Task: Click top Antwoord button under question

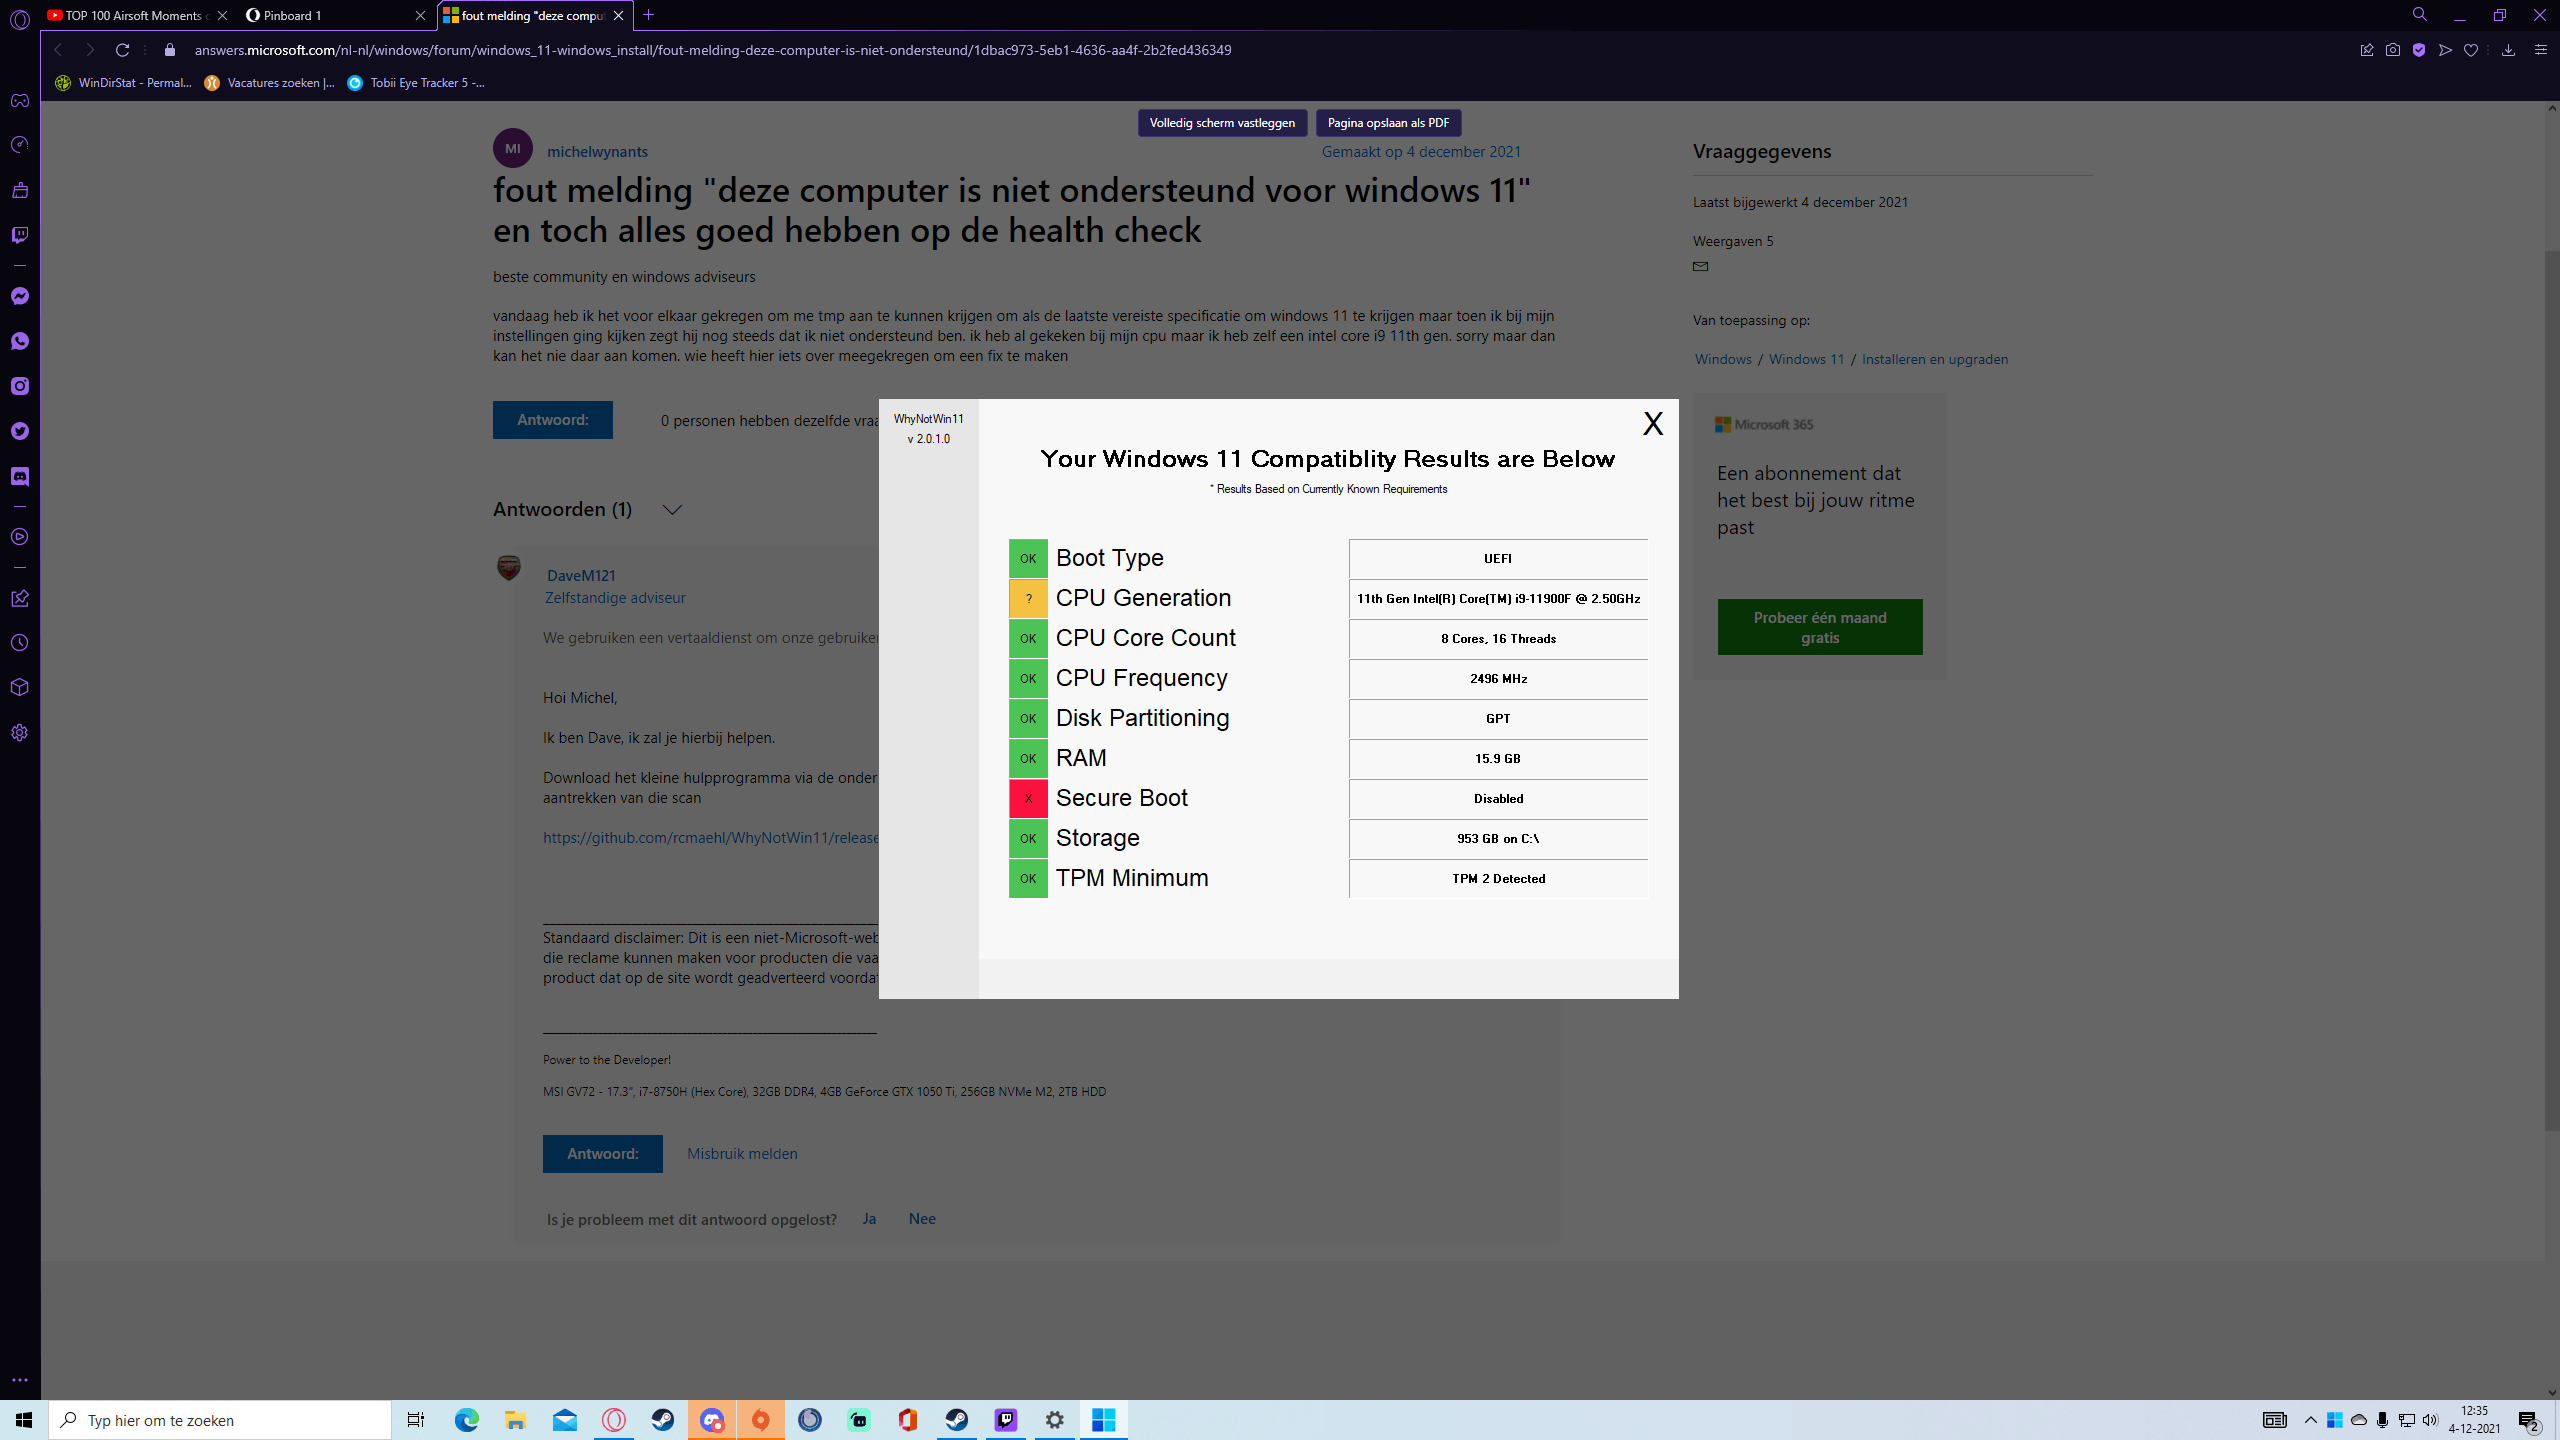Action: pyautogui.click(x=553, y=420)
